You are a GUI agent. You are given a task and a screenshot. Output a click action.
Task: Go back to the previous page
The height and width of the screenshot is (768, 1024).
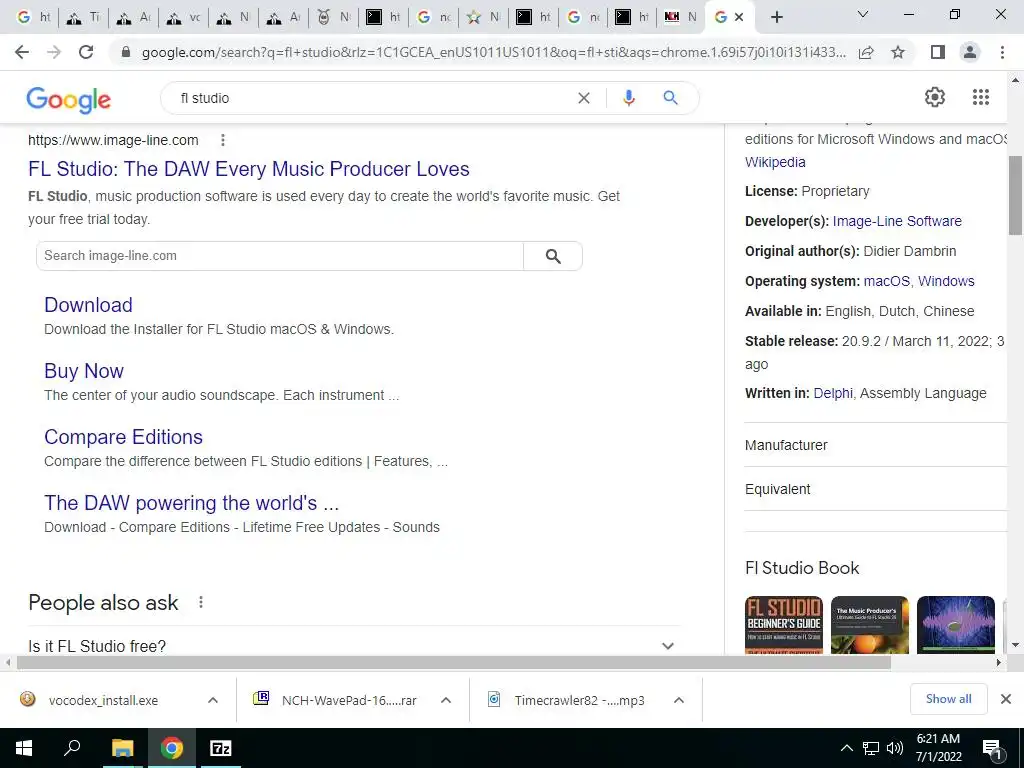[x=22, y=52]
